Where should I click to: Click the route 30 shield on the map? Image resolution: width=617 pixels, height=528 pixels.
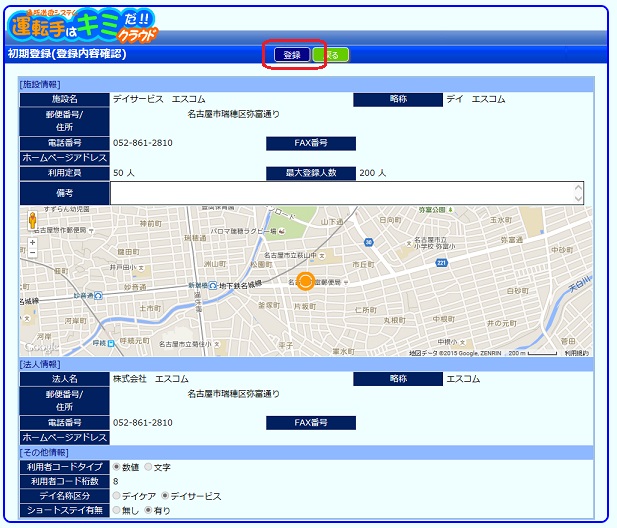(x=369, y=242)
